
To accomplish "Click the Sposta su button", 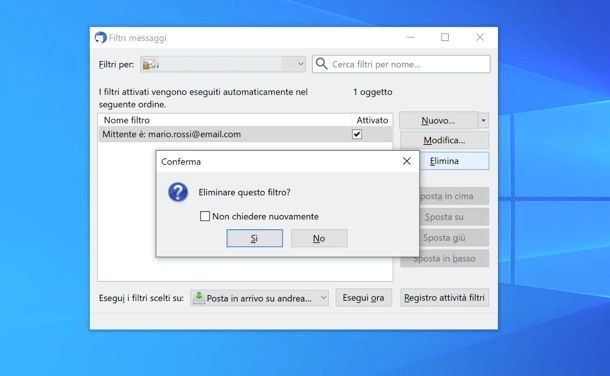I will [x=454, y=217].
